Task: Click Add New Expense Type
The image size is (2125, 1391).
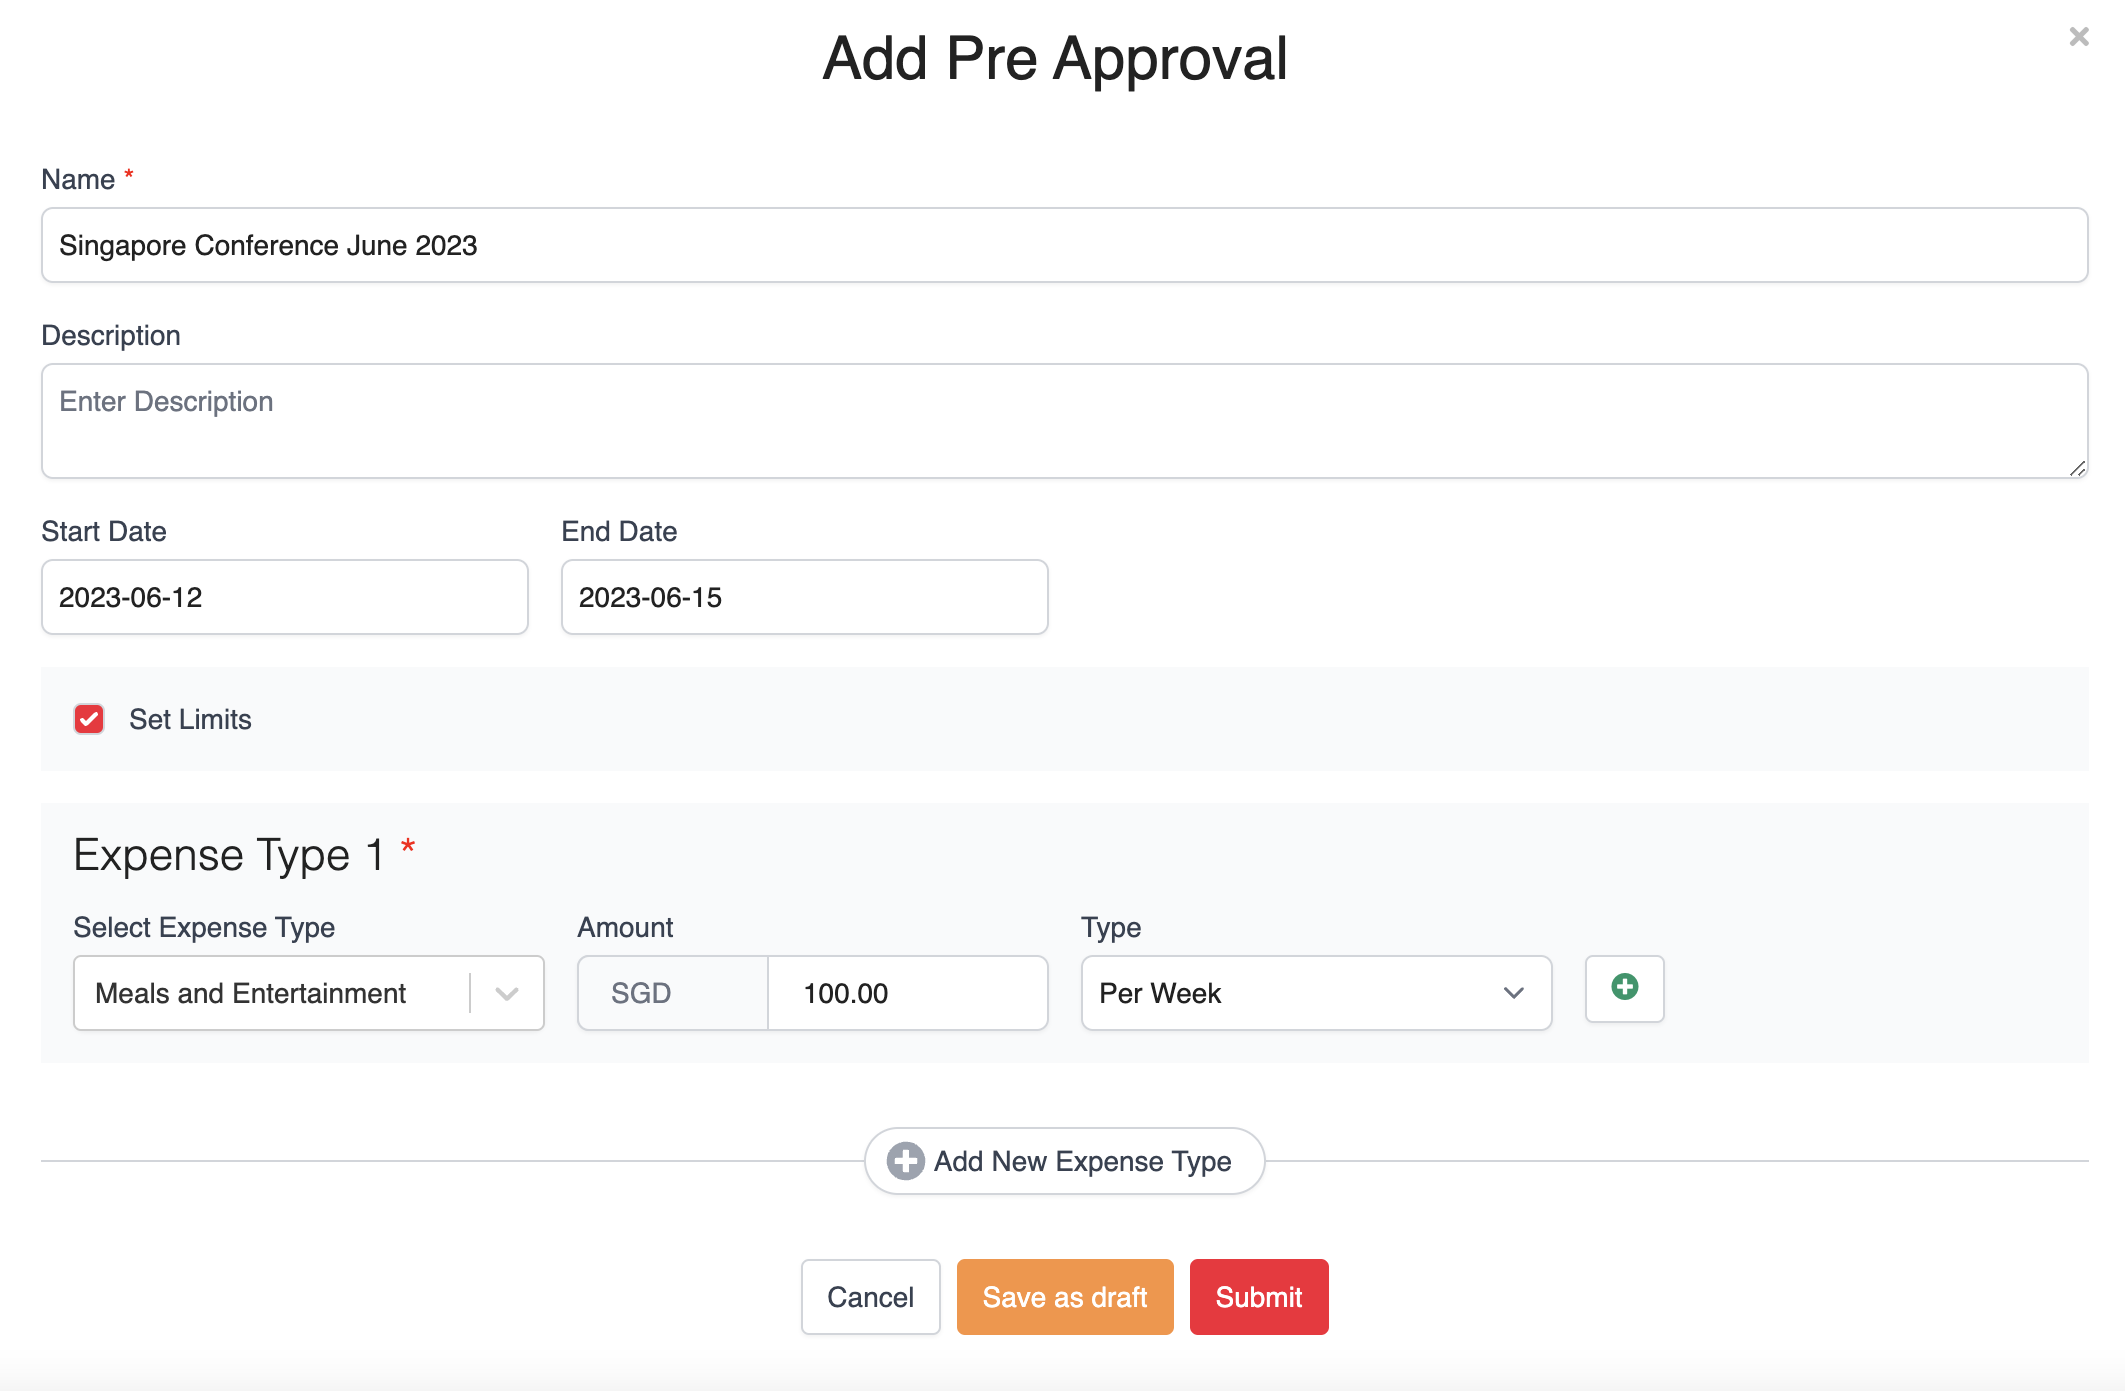Action: point(1082,1161)
